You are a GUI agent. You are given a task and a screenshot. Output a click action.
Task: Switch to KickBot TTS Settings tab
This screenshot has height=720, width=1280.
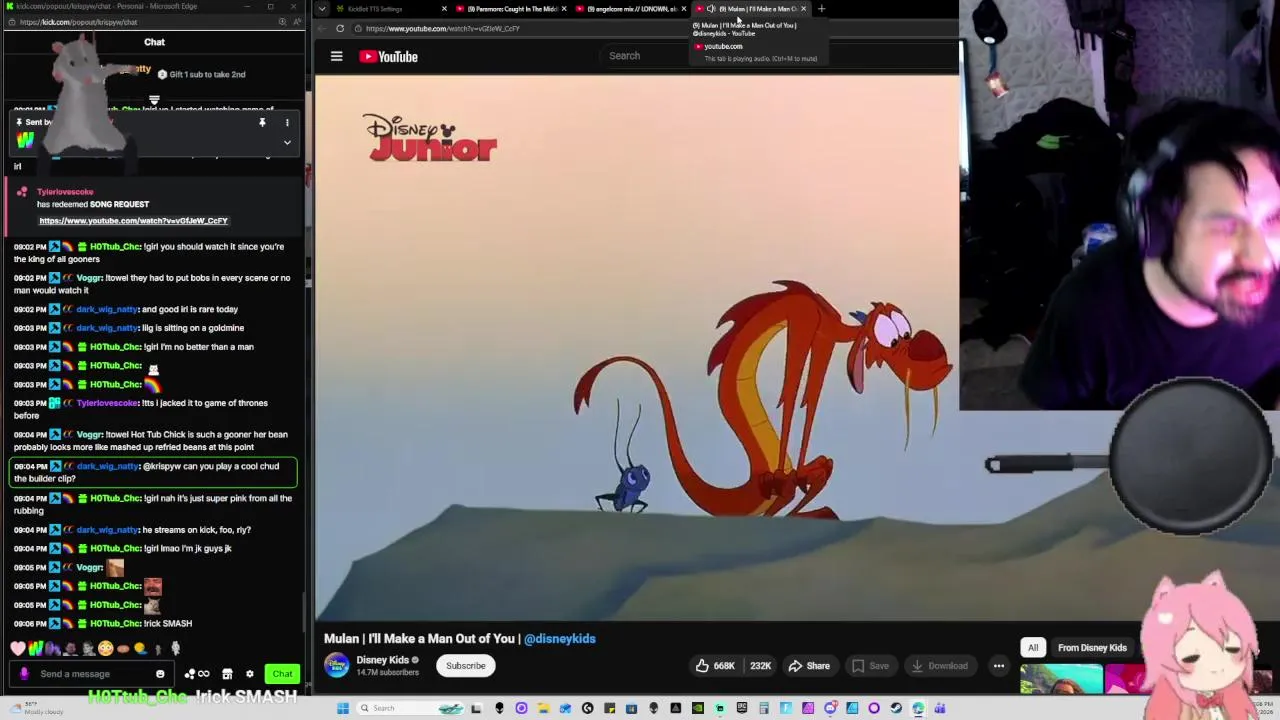390,9
